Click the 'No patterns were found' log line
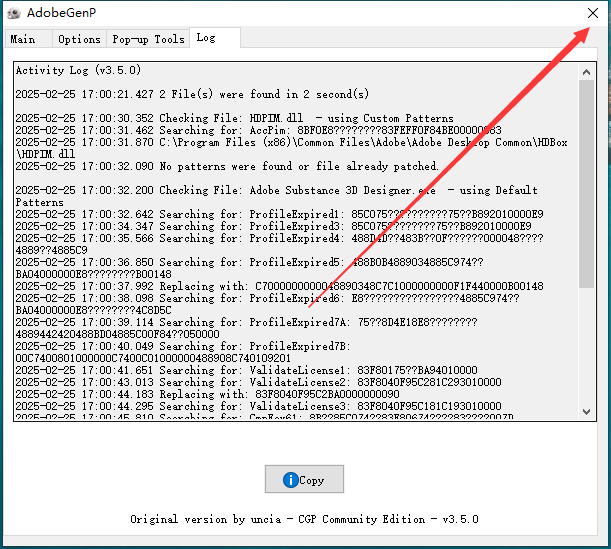611x549 pixels. [x=227, y=166]
